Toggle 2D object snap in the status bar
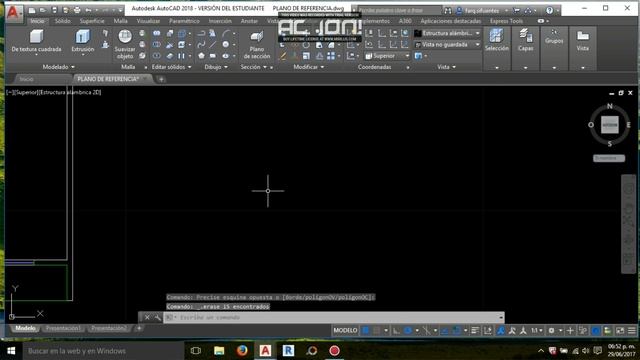 click(456, 331)
